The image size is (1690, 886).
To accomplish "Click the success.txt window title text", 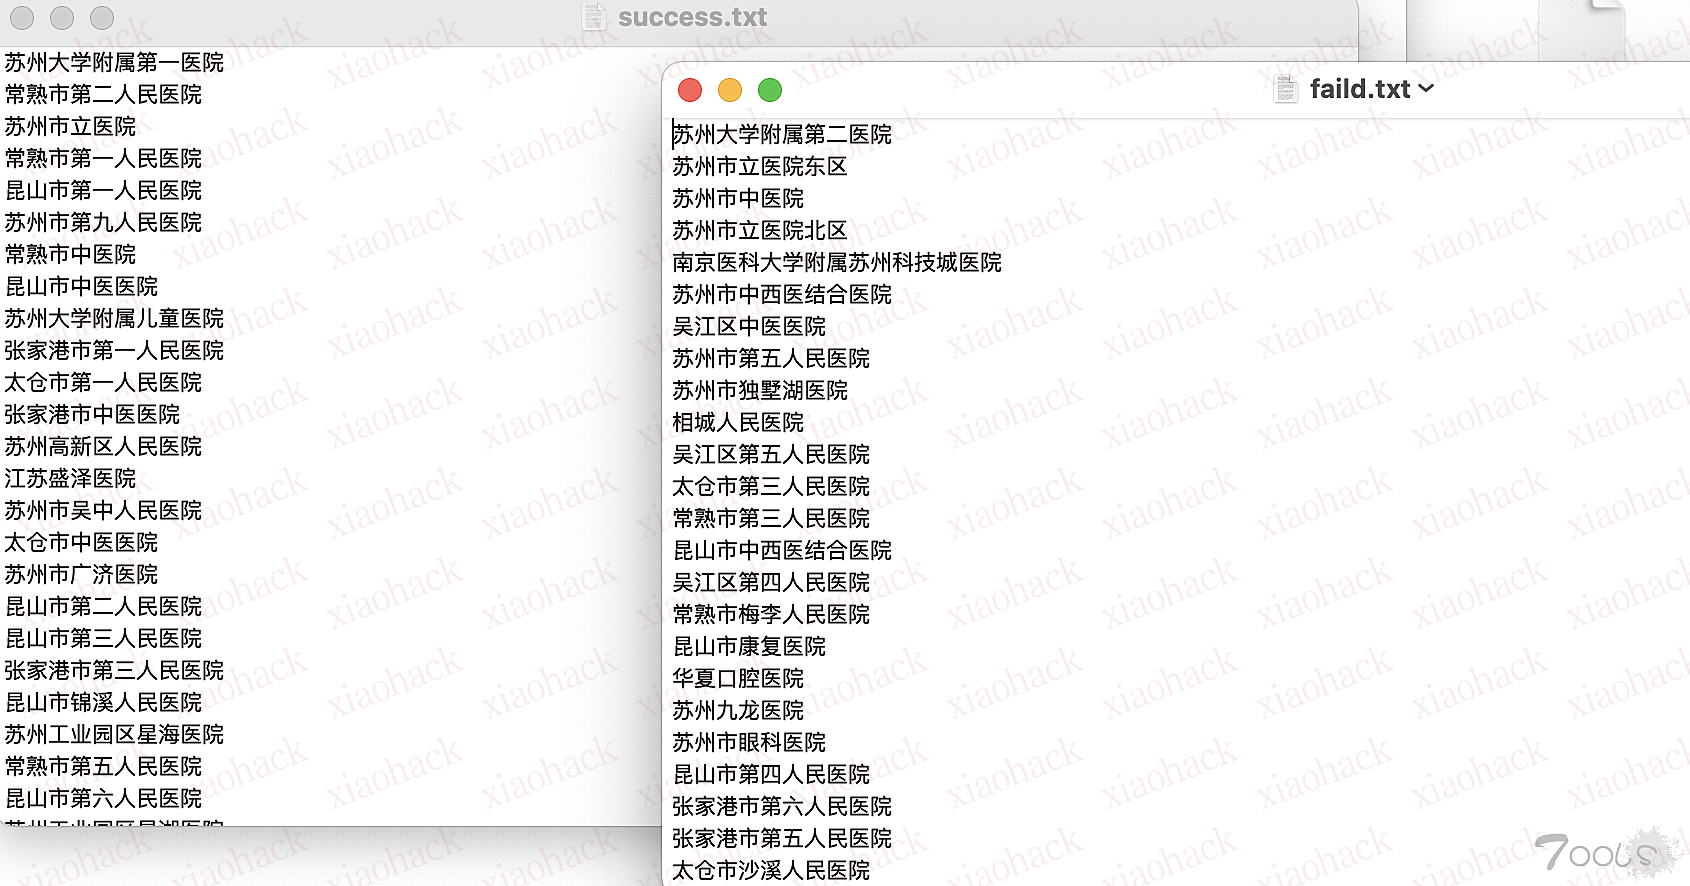I will pyautogui.click(x=692, y=17).
